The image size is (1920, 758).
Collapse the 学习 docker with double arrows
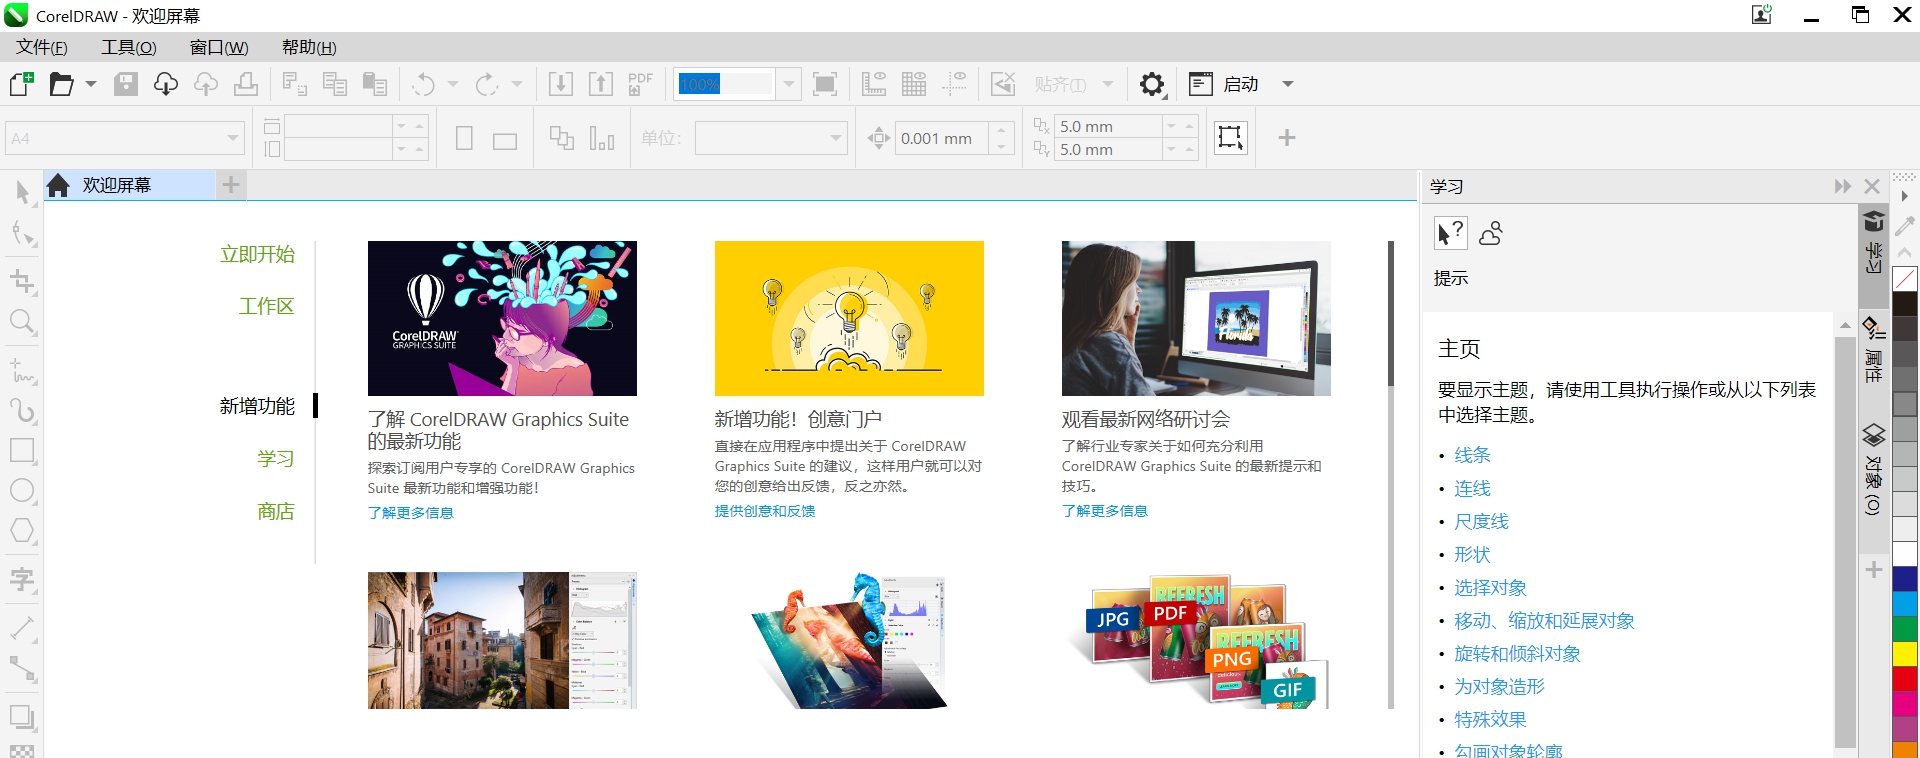tap(1843, 186)
